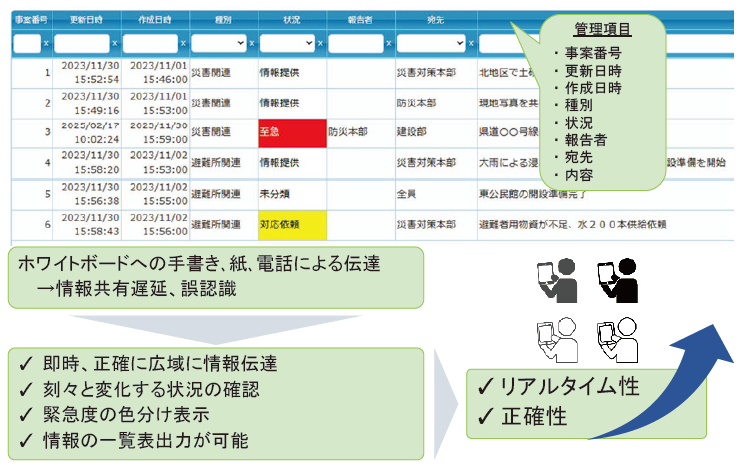Select row 5 with 未分類 status
This screenshot has height=474, width=748.
tap(291, 194)
